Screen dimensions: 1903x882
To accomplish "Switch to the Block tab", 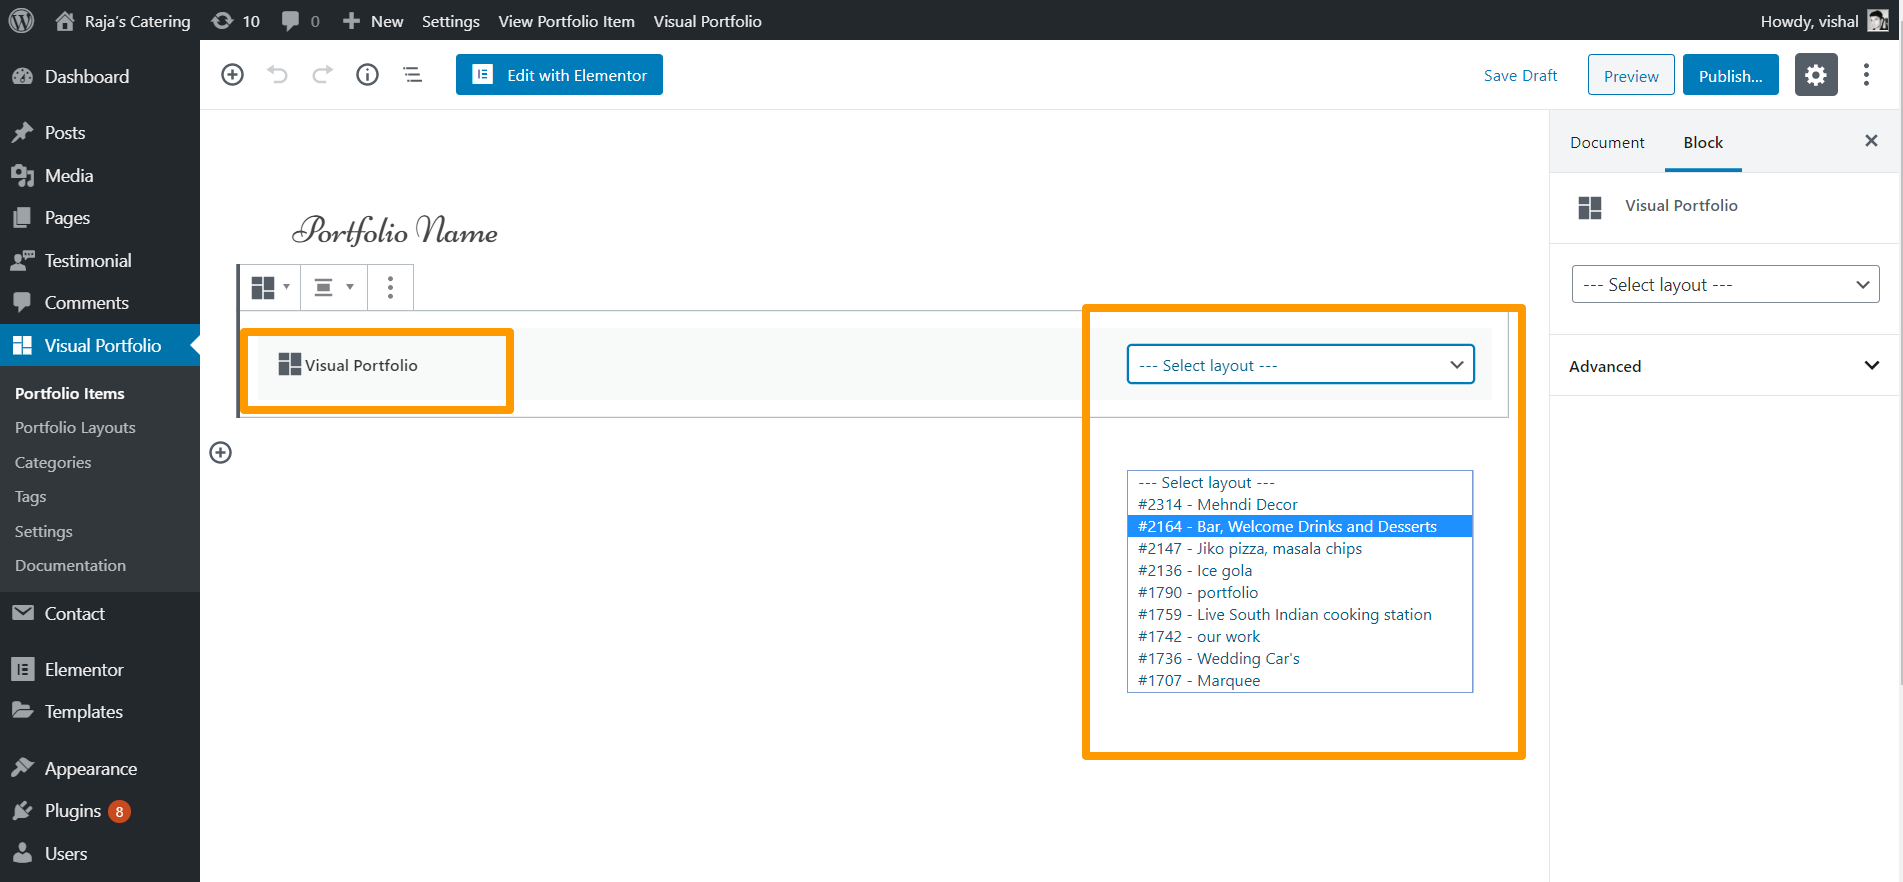I will point(1703,142).
